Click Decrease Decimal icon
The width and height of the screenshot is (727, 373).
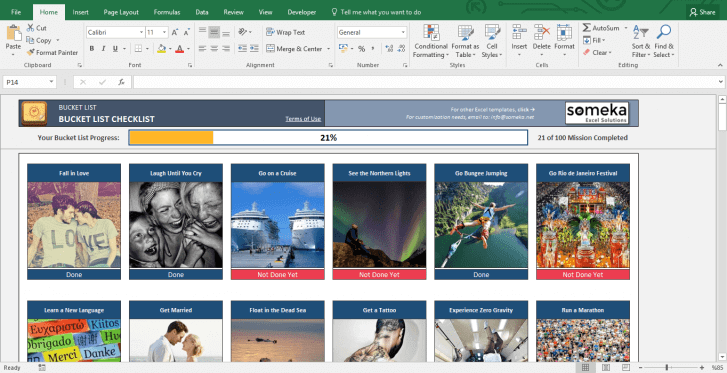pos(401,48)
